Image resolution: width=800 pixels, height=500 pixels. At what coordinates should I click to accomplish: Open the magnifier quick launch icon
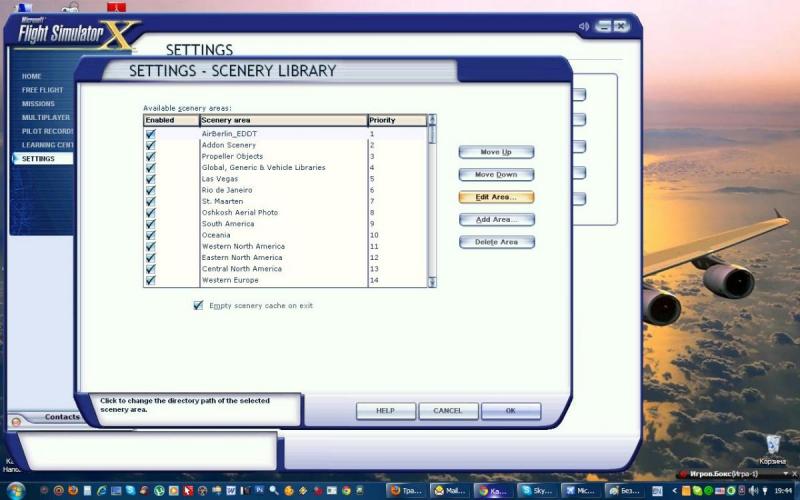point(274,490)
